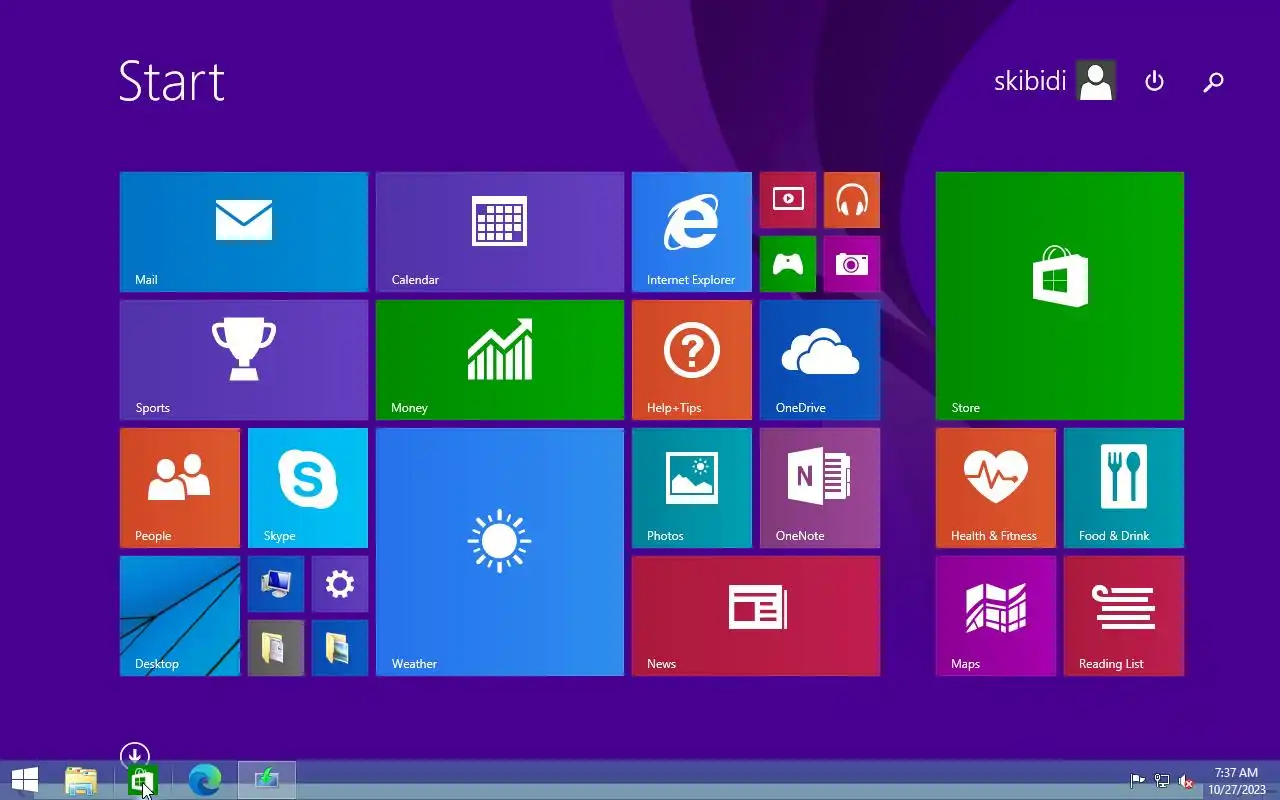
Task: Open the Reading List tile
Action: tap(1124, 616)
